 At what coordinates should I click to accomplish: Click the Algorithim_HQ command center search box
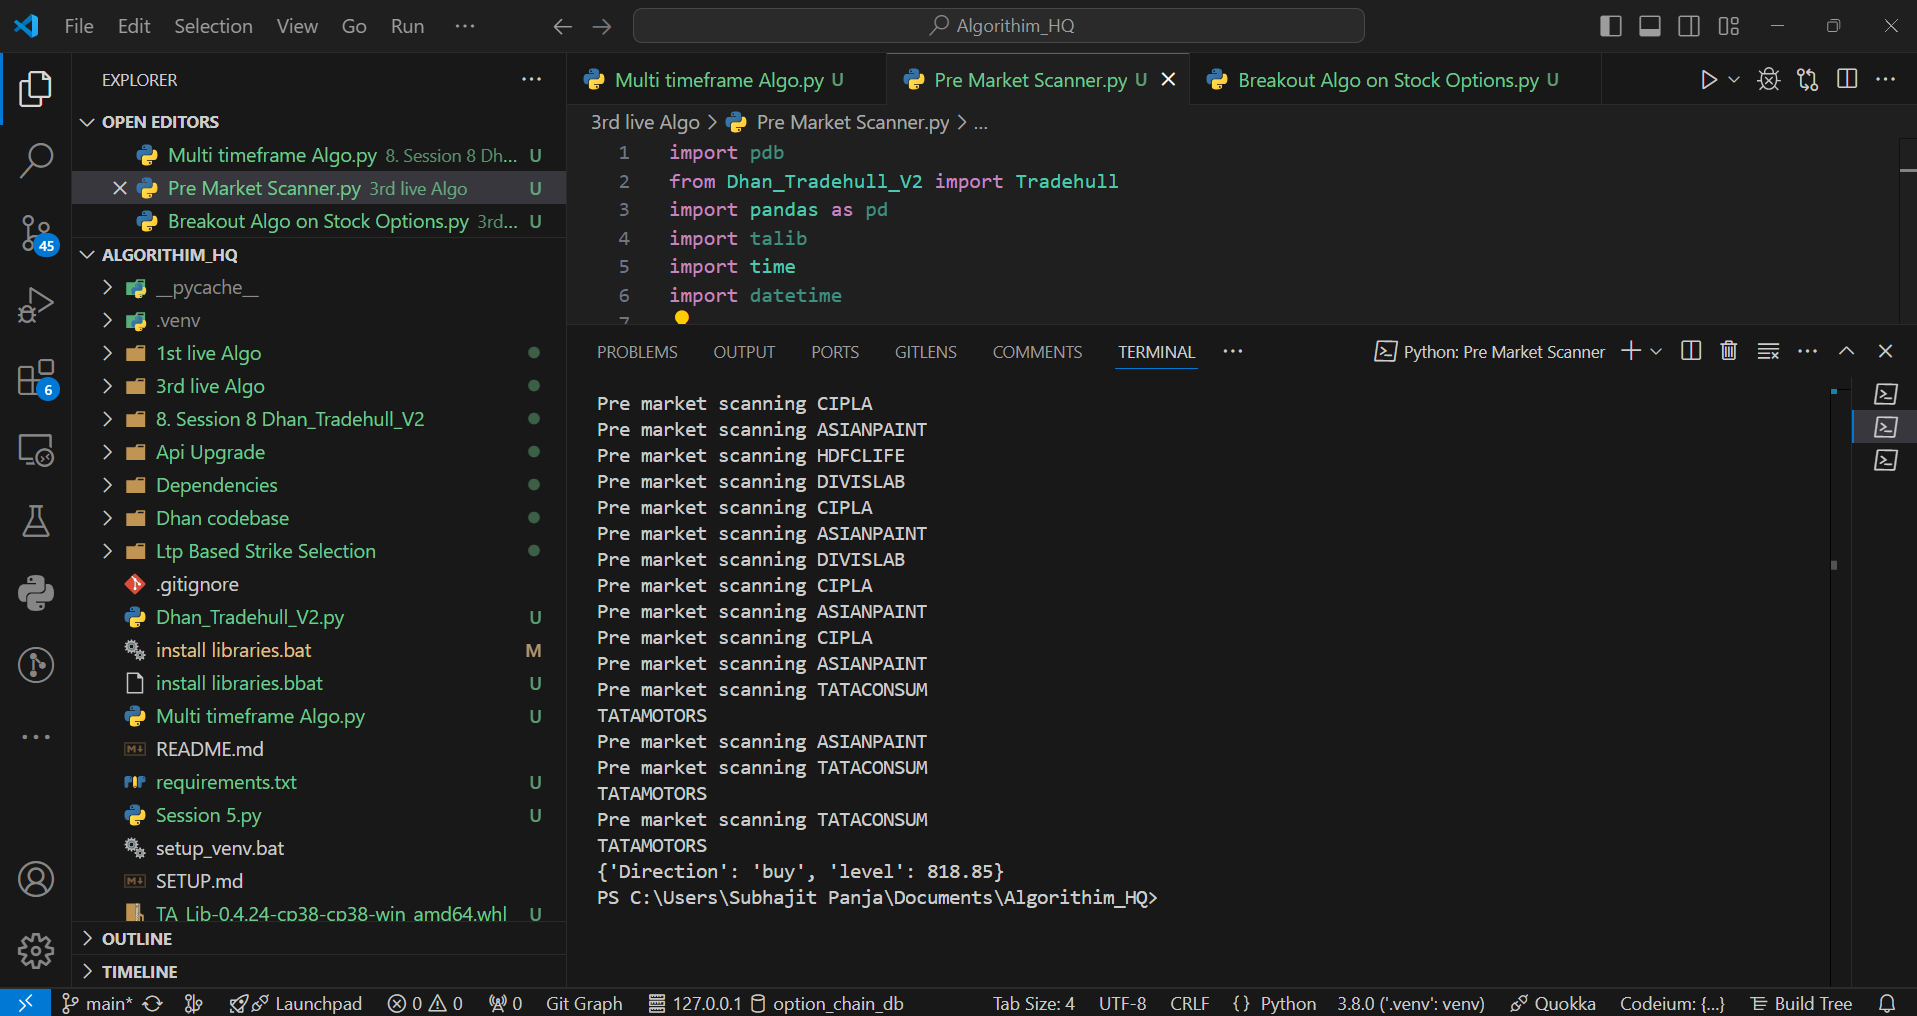click(999, 26)
